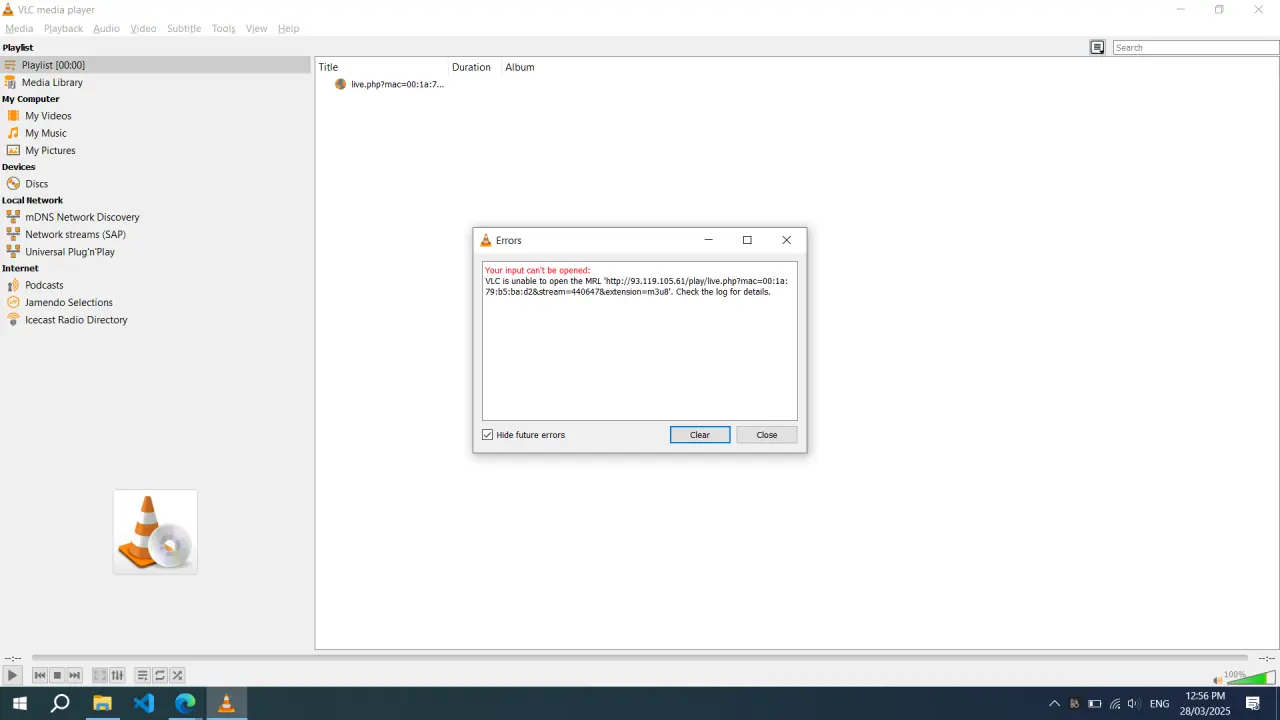Open the Media menu
The image size is (1280, 720).
[x=19, y=28]
